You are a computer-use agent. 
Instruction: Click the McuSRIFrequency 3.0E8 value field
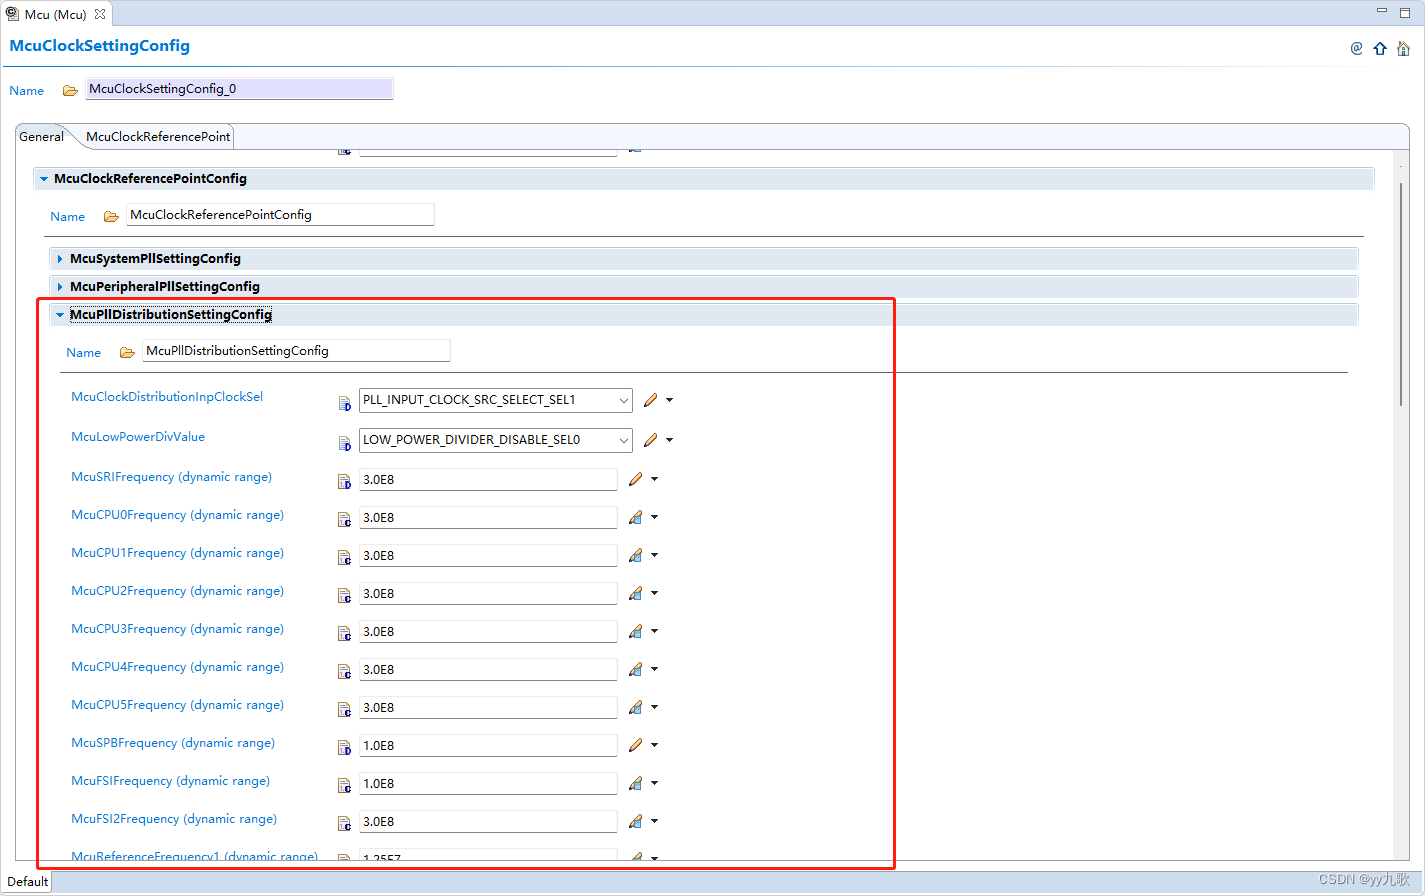click(x=488, y=480)
